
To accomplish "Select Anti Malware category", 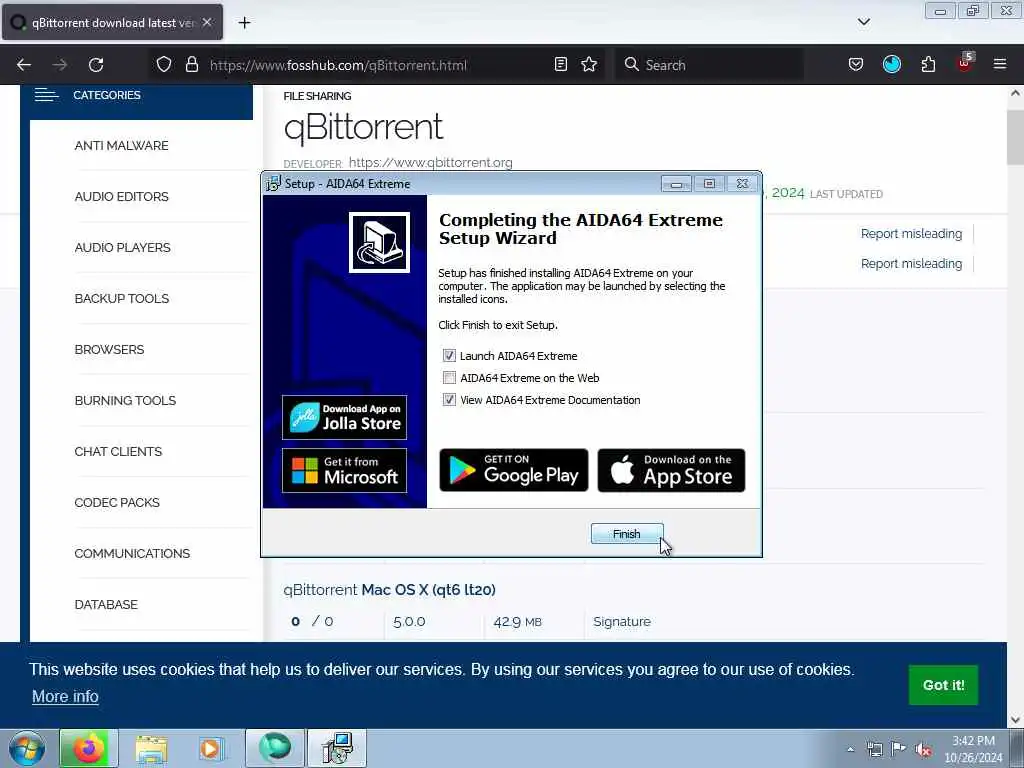I will (121, 146).
